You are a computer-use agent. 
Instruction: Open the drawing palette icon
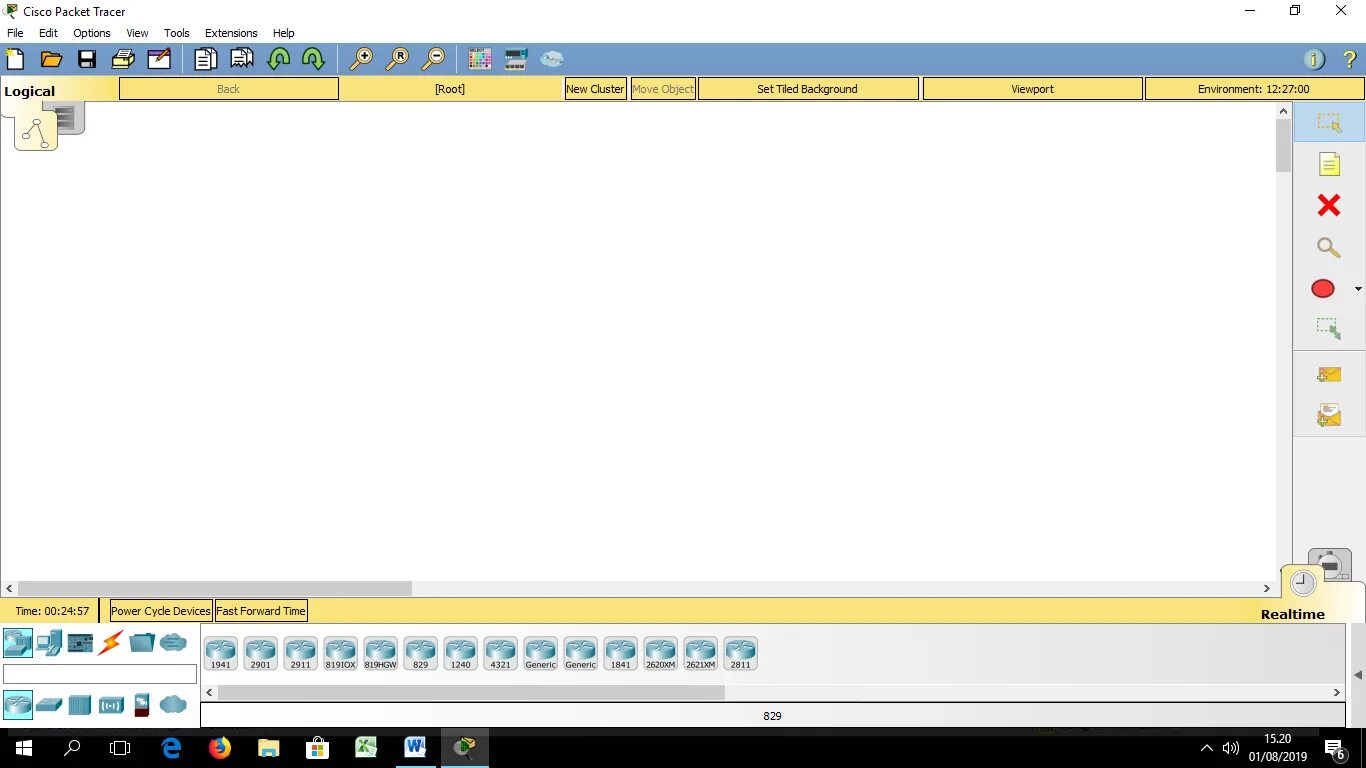click(x=480, y=59)
